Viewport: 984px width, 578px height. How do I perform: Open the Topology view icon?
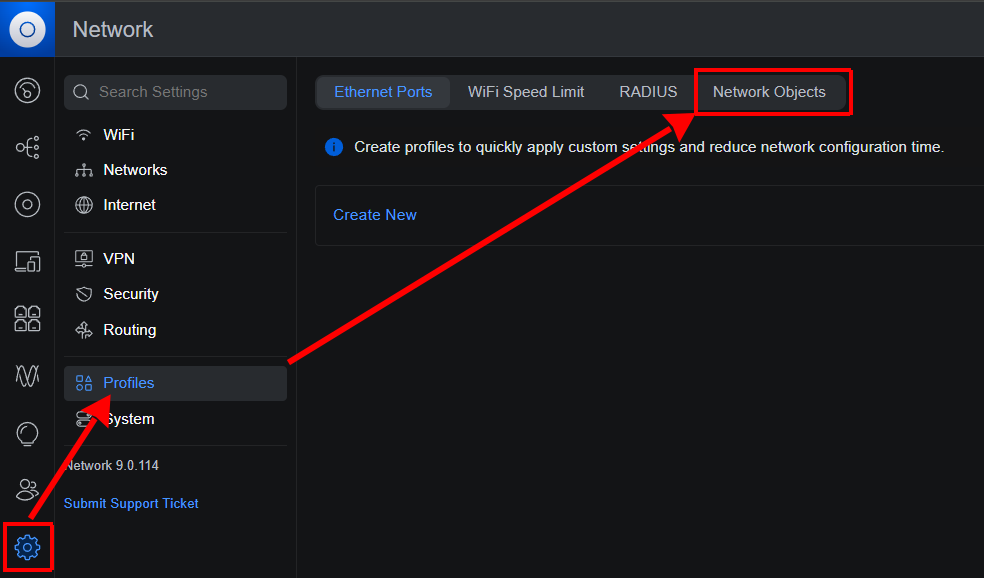pyautogui.click(x=27, y=147)
